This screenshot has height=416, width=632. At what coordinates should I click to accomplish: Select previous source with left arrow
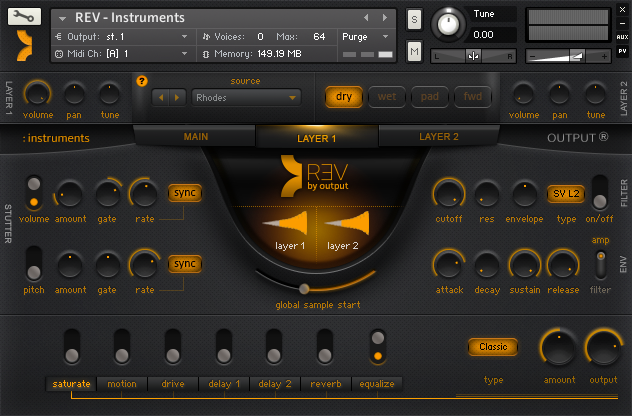tap(161, 98)
